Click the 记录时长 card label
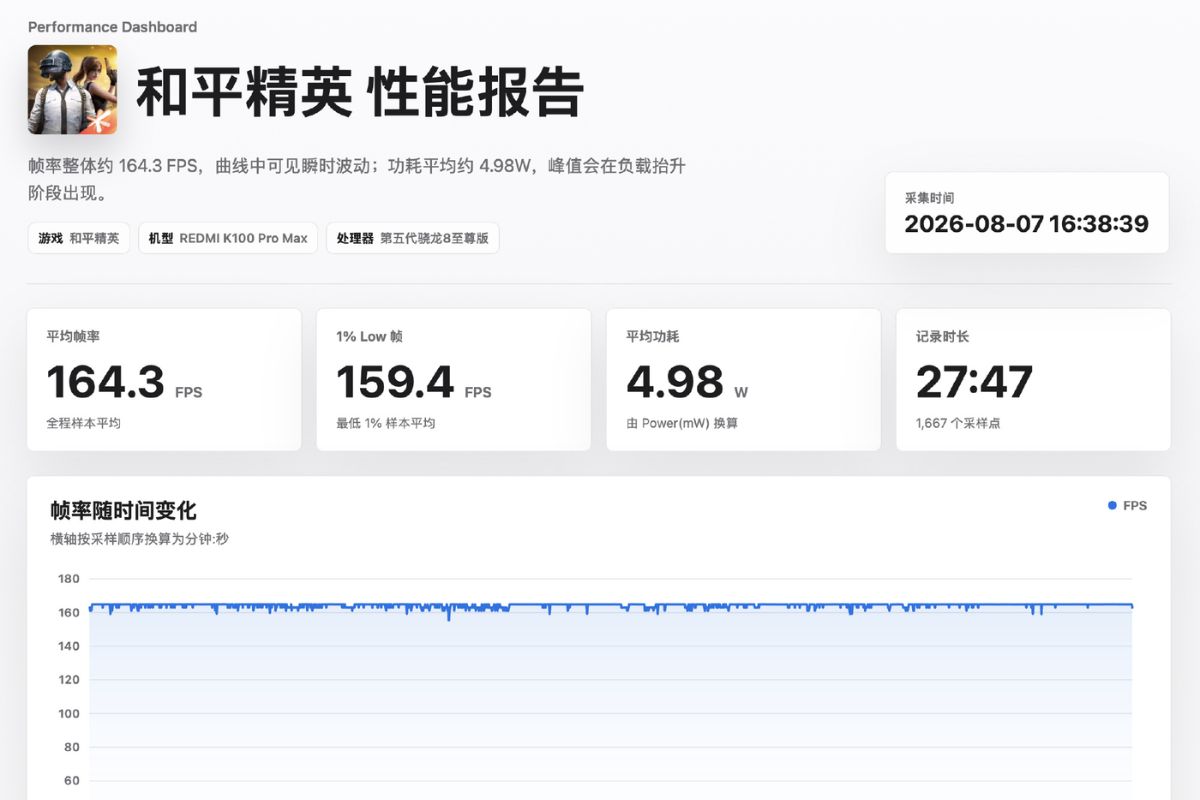 point(943,337)
